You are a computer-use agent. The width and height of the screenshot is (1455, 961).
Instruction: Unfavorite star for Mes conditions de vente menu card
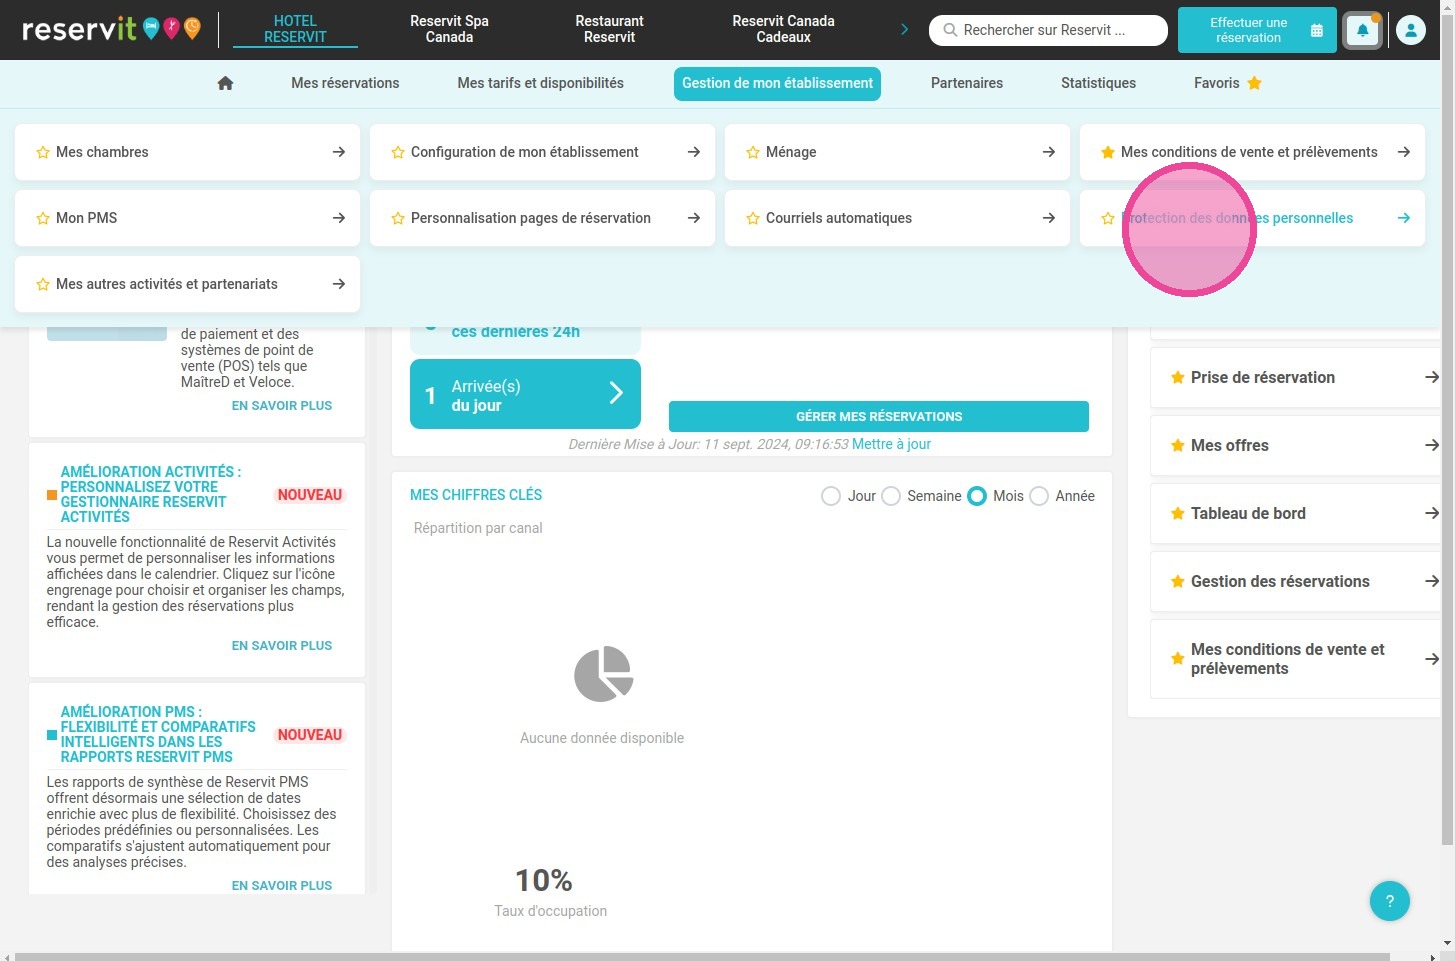[1108, 152]
